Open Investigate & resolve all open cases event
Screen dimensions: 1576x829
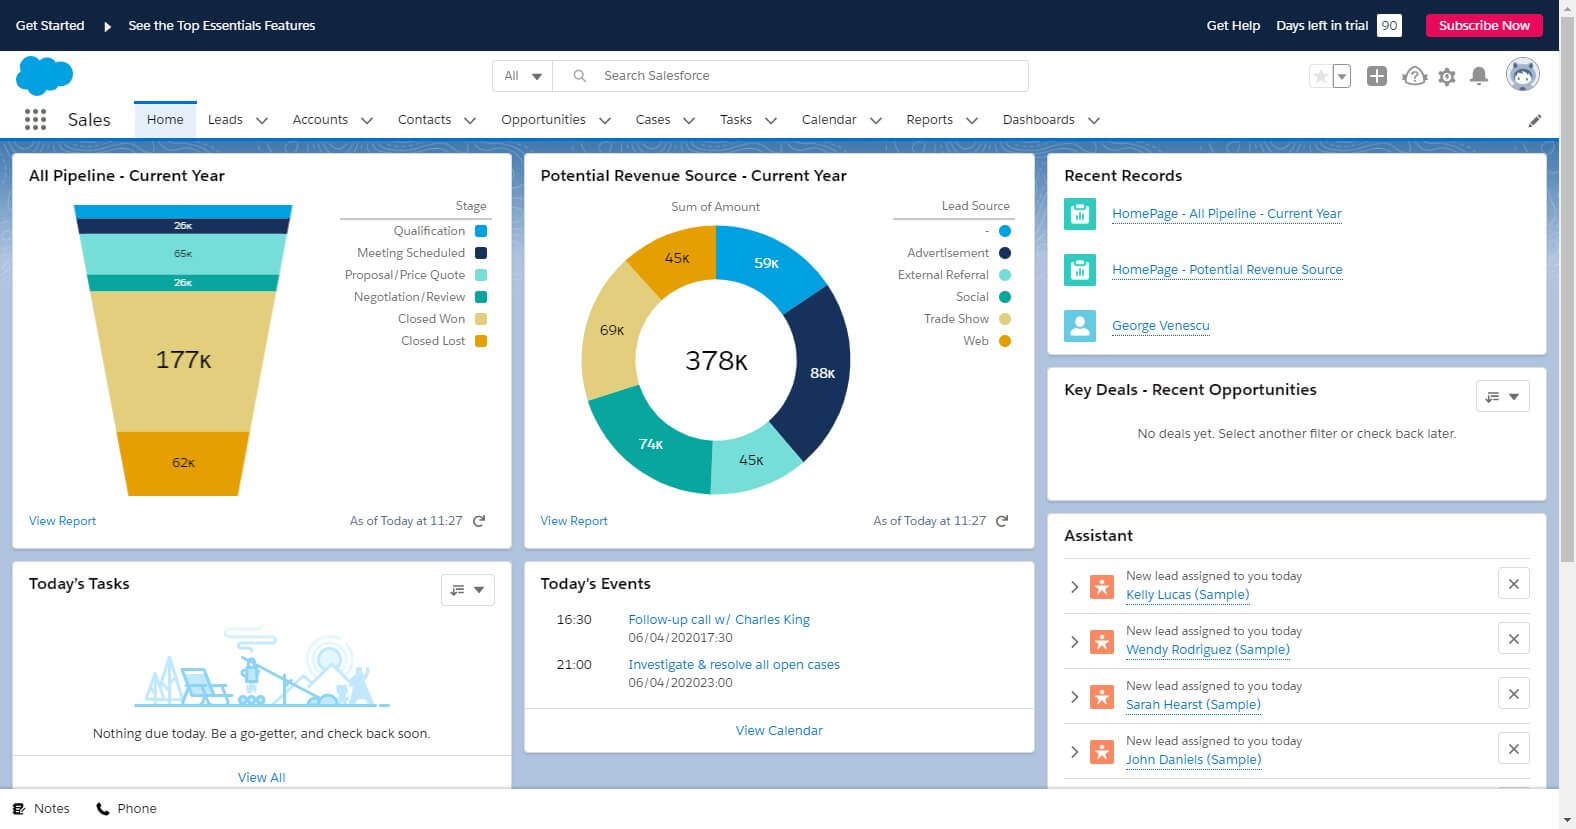734,665
